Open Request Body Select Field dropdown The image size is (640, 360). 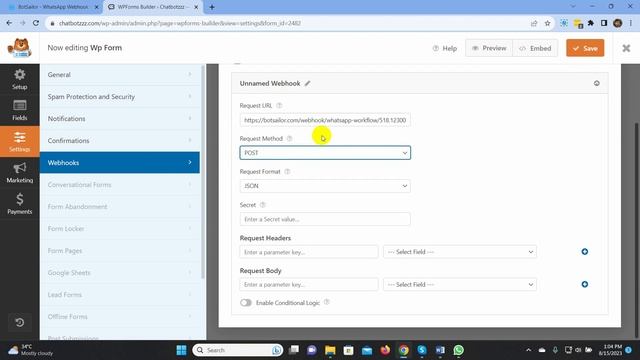pos(460,284)
